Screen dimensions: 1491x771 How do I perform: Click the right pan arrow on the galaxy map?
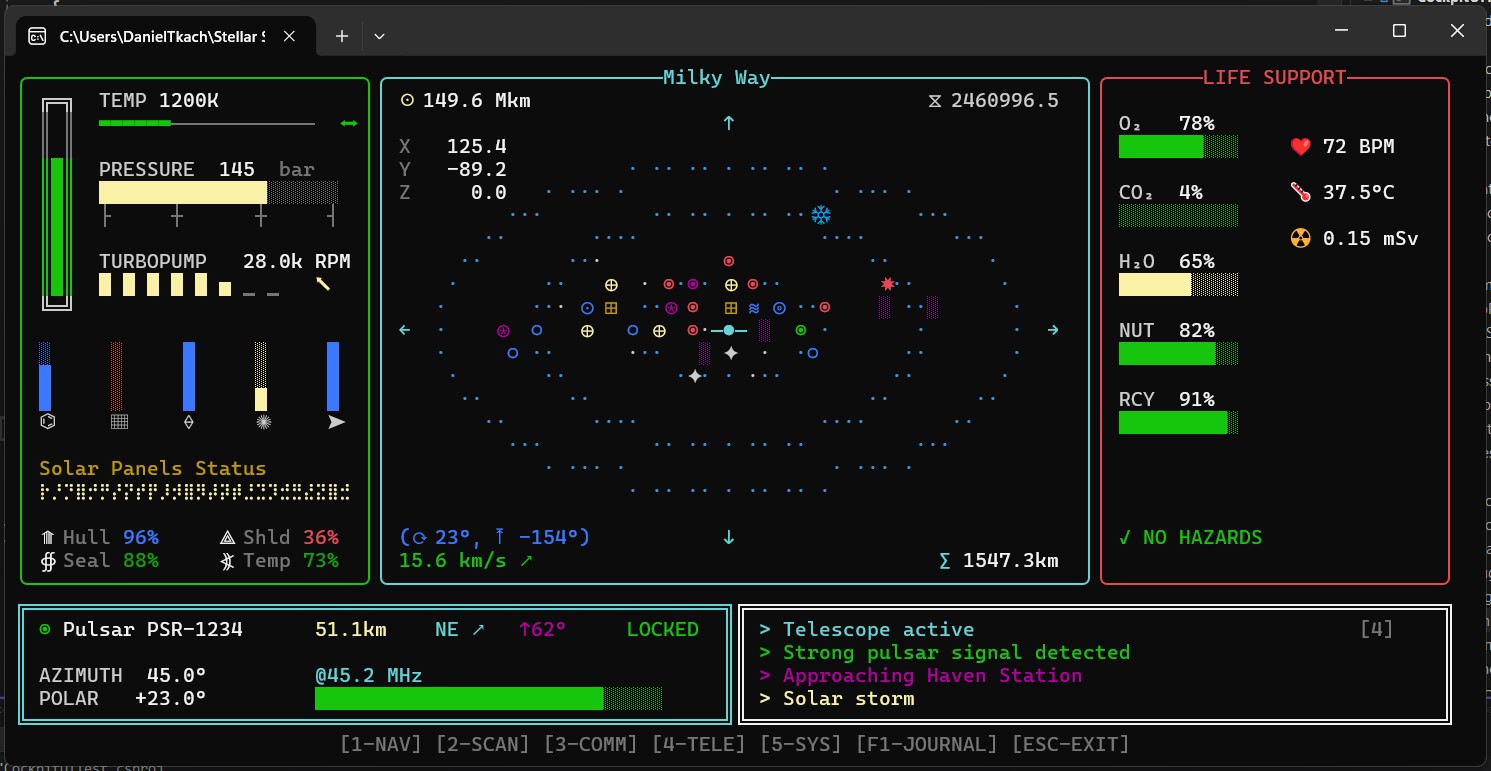point(1053,329)
